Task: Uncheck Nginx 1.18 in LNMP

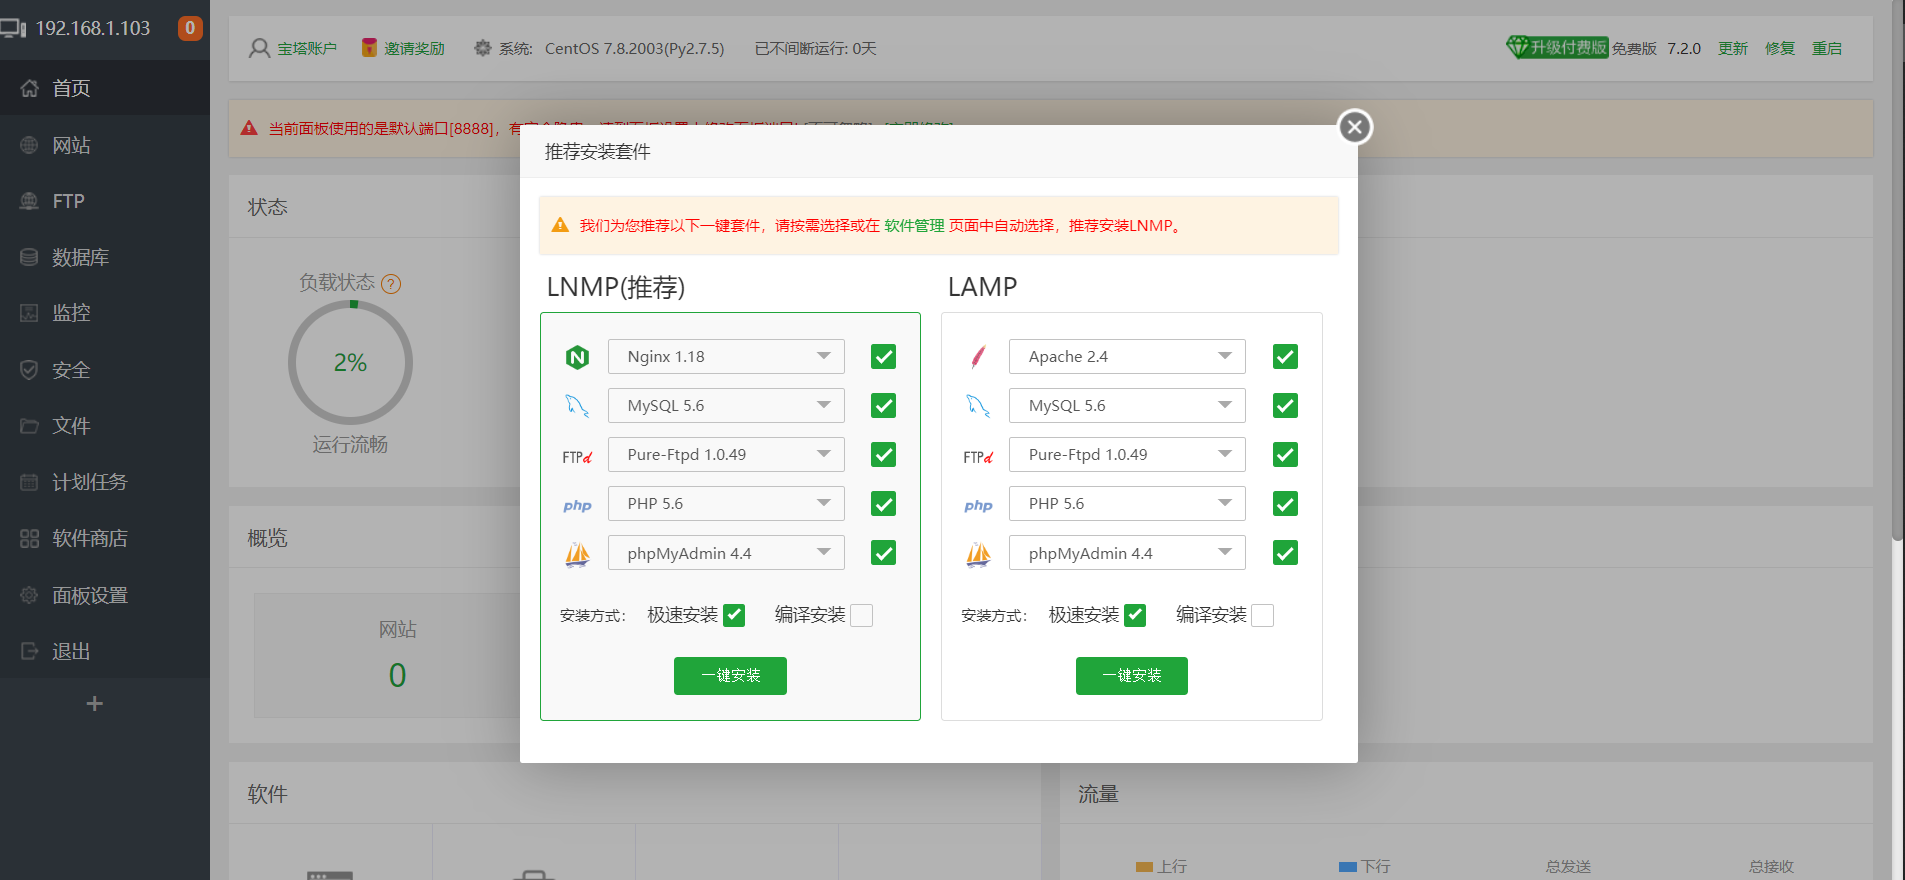Action: 883,357
